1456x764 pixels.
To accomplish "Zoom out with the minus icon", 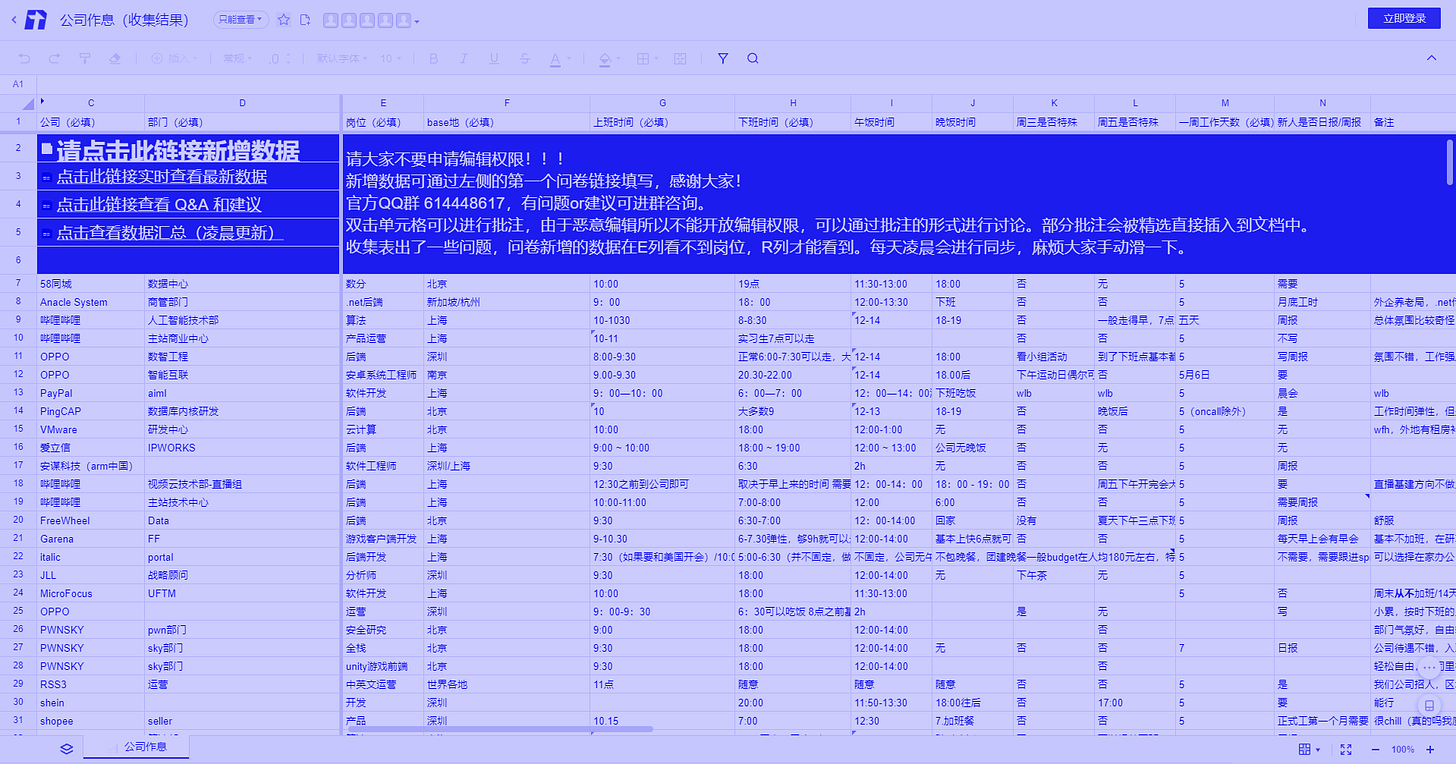I will click(1376, 749).
